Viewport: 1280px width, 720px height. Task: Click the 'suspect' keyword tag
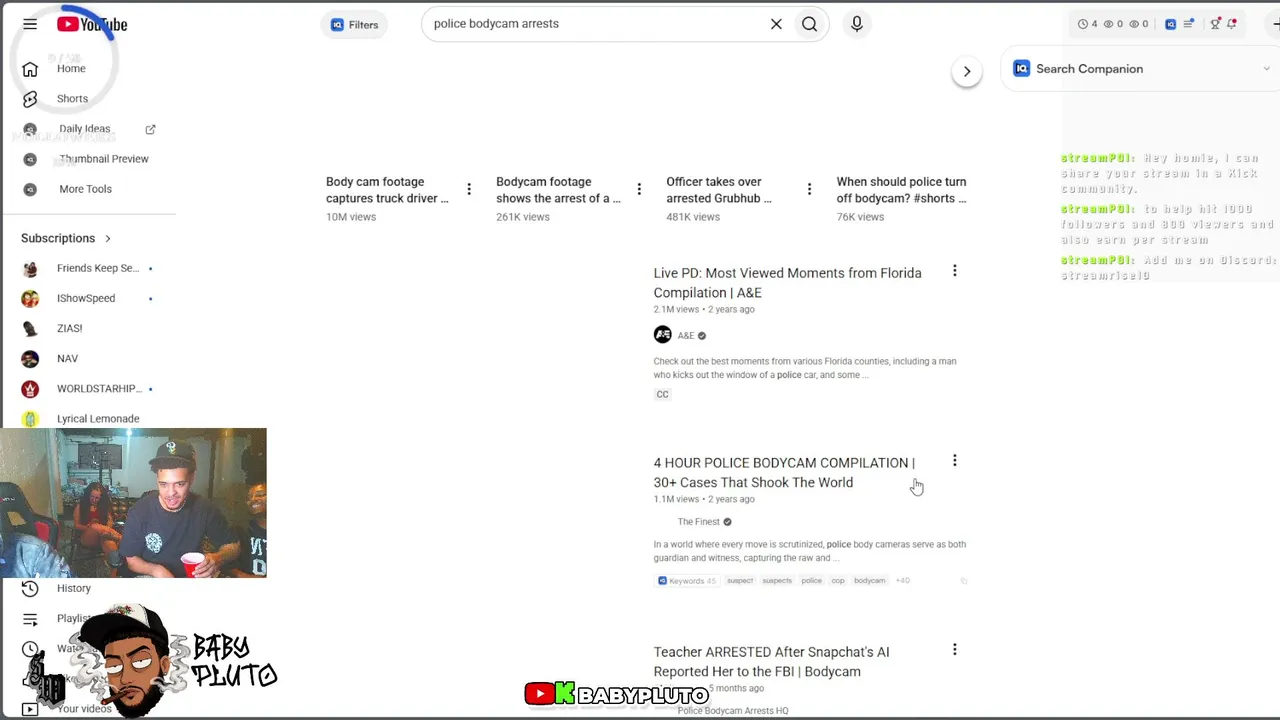pyautogui.click(x=740, y=581)
